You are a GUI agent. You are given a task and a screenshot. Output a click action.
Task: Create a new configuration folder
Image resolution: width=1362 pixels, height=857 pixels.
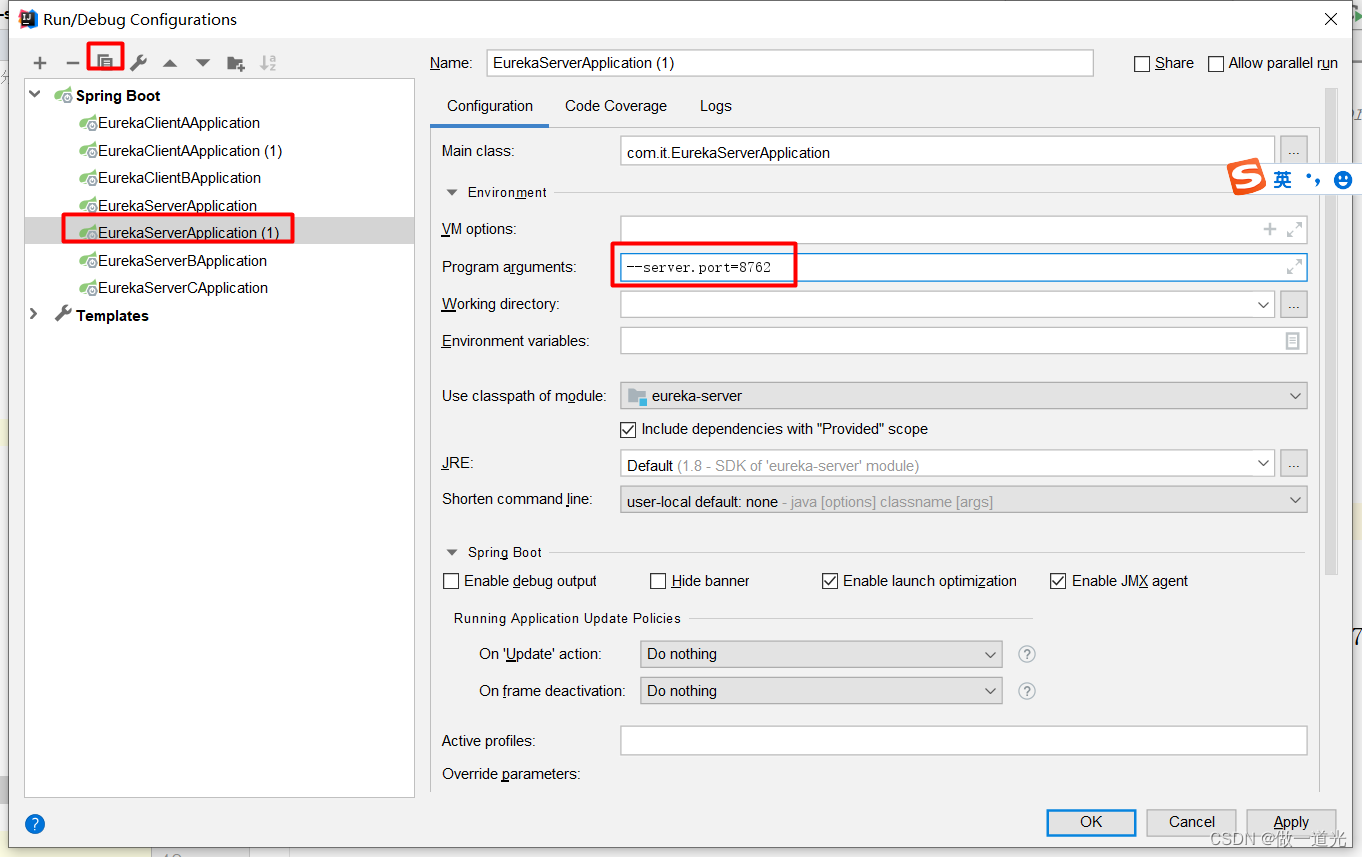click(x=235, y=62)
